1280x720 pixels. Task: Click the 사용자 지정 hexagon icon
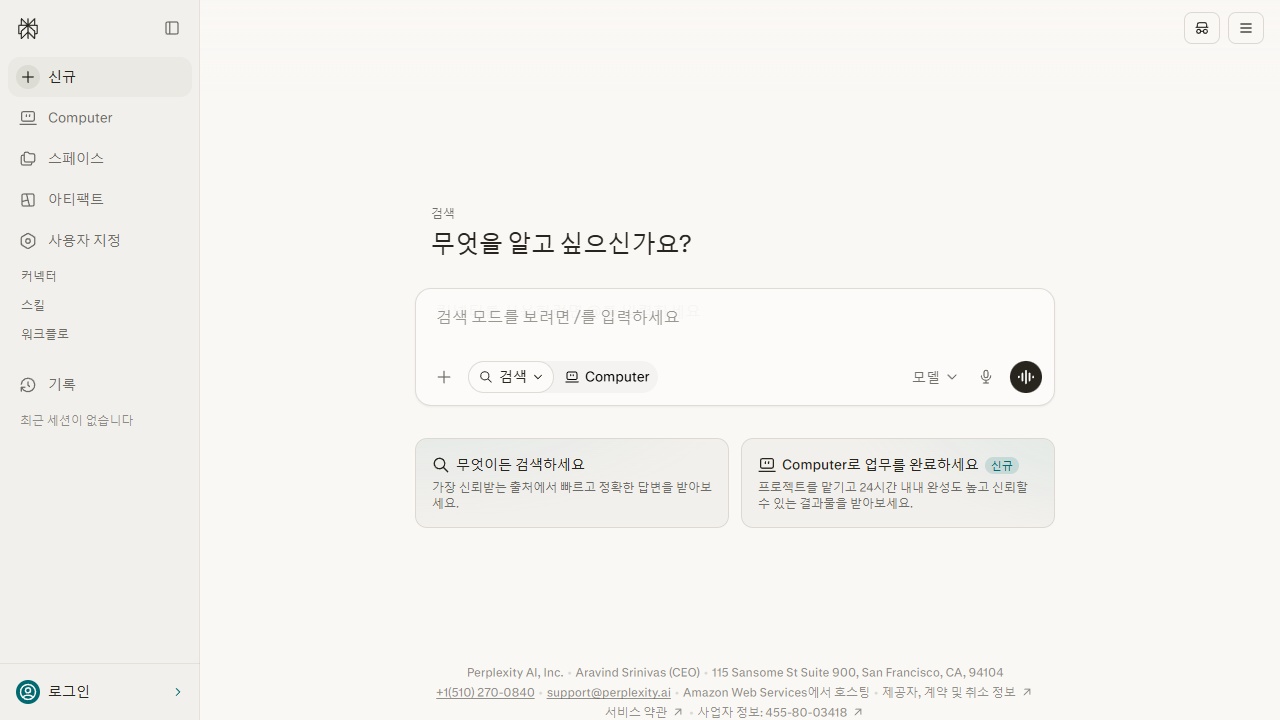pos(28,241)
